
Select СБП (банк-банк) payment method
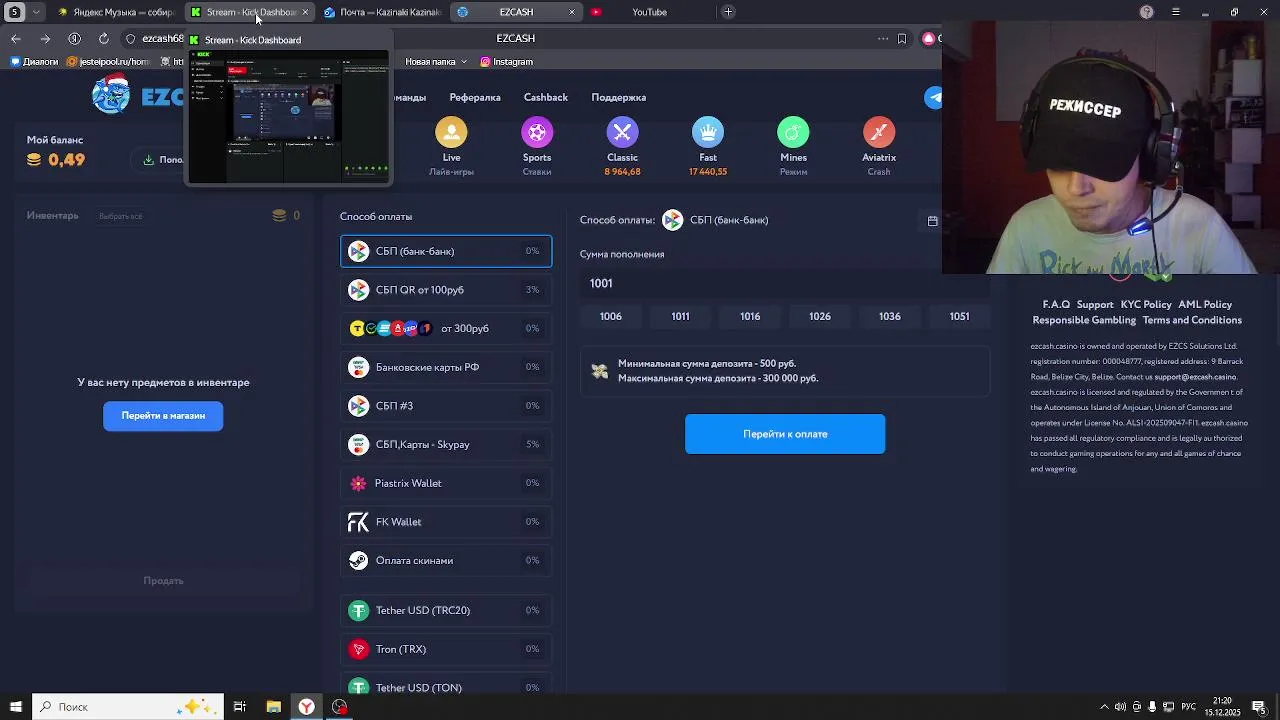tap(446, 251)
